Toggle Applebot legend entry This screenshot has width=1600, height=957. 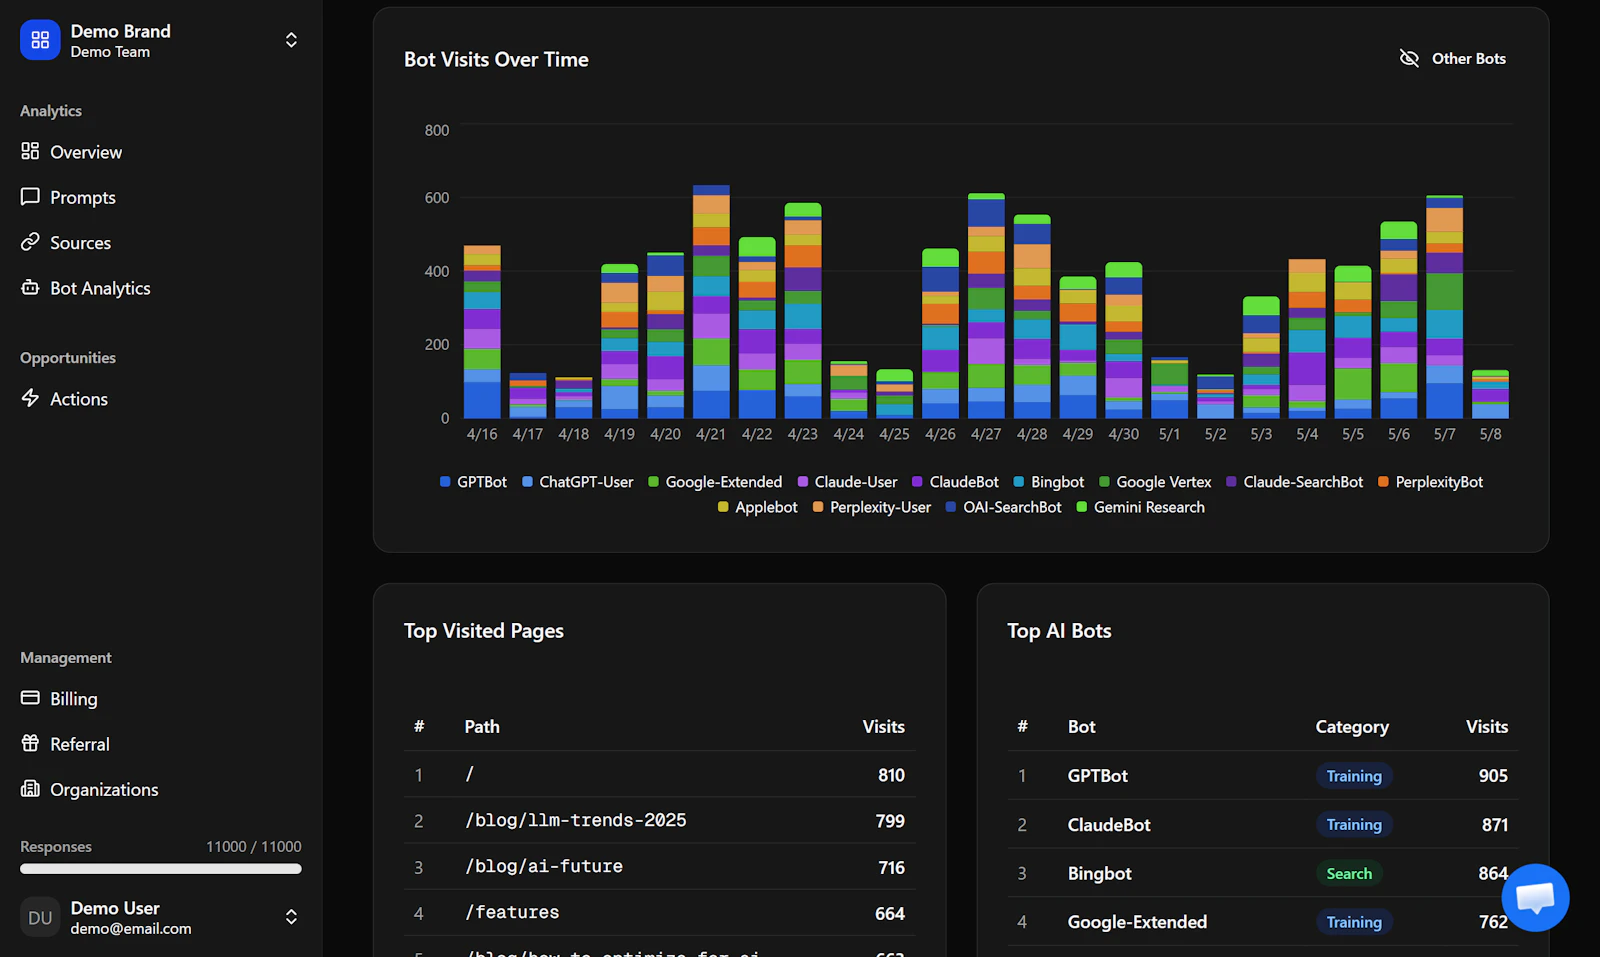[758, 507]
